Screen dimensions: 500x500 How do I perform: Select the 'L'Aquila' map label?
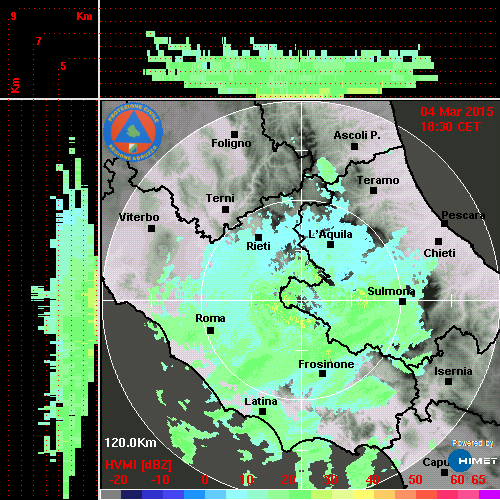point(330,234)
